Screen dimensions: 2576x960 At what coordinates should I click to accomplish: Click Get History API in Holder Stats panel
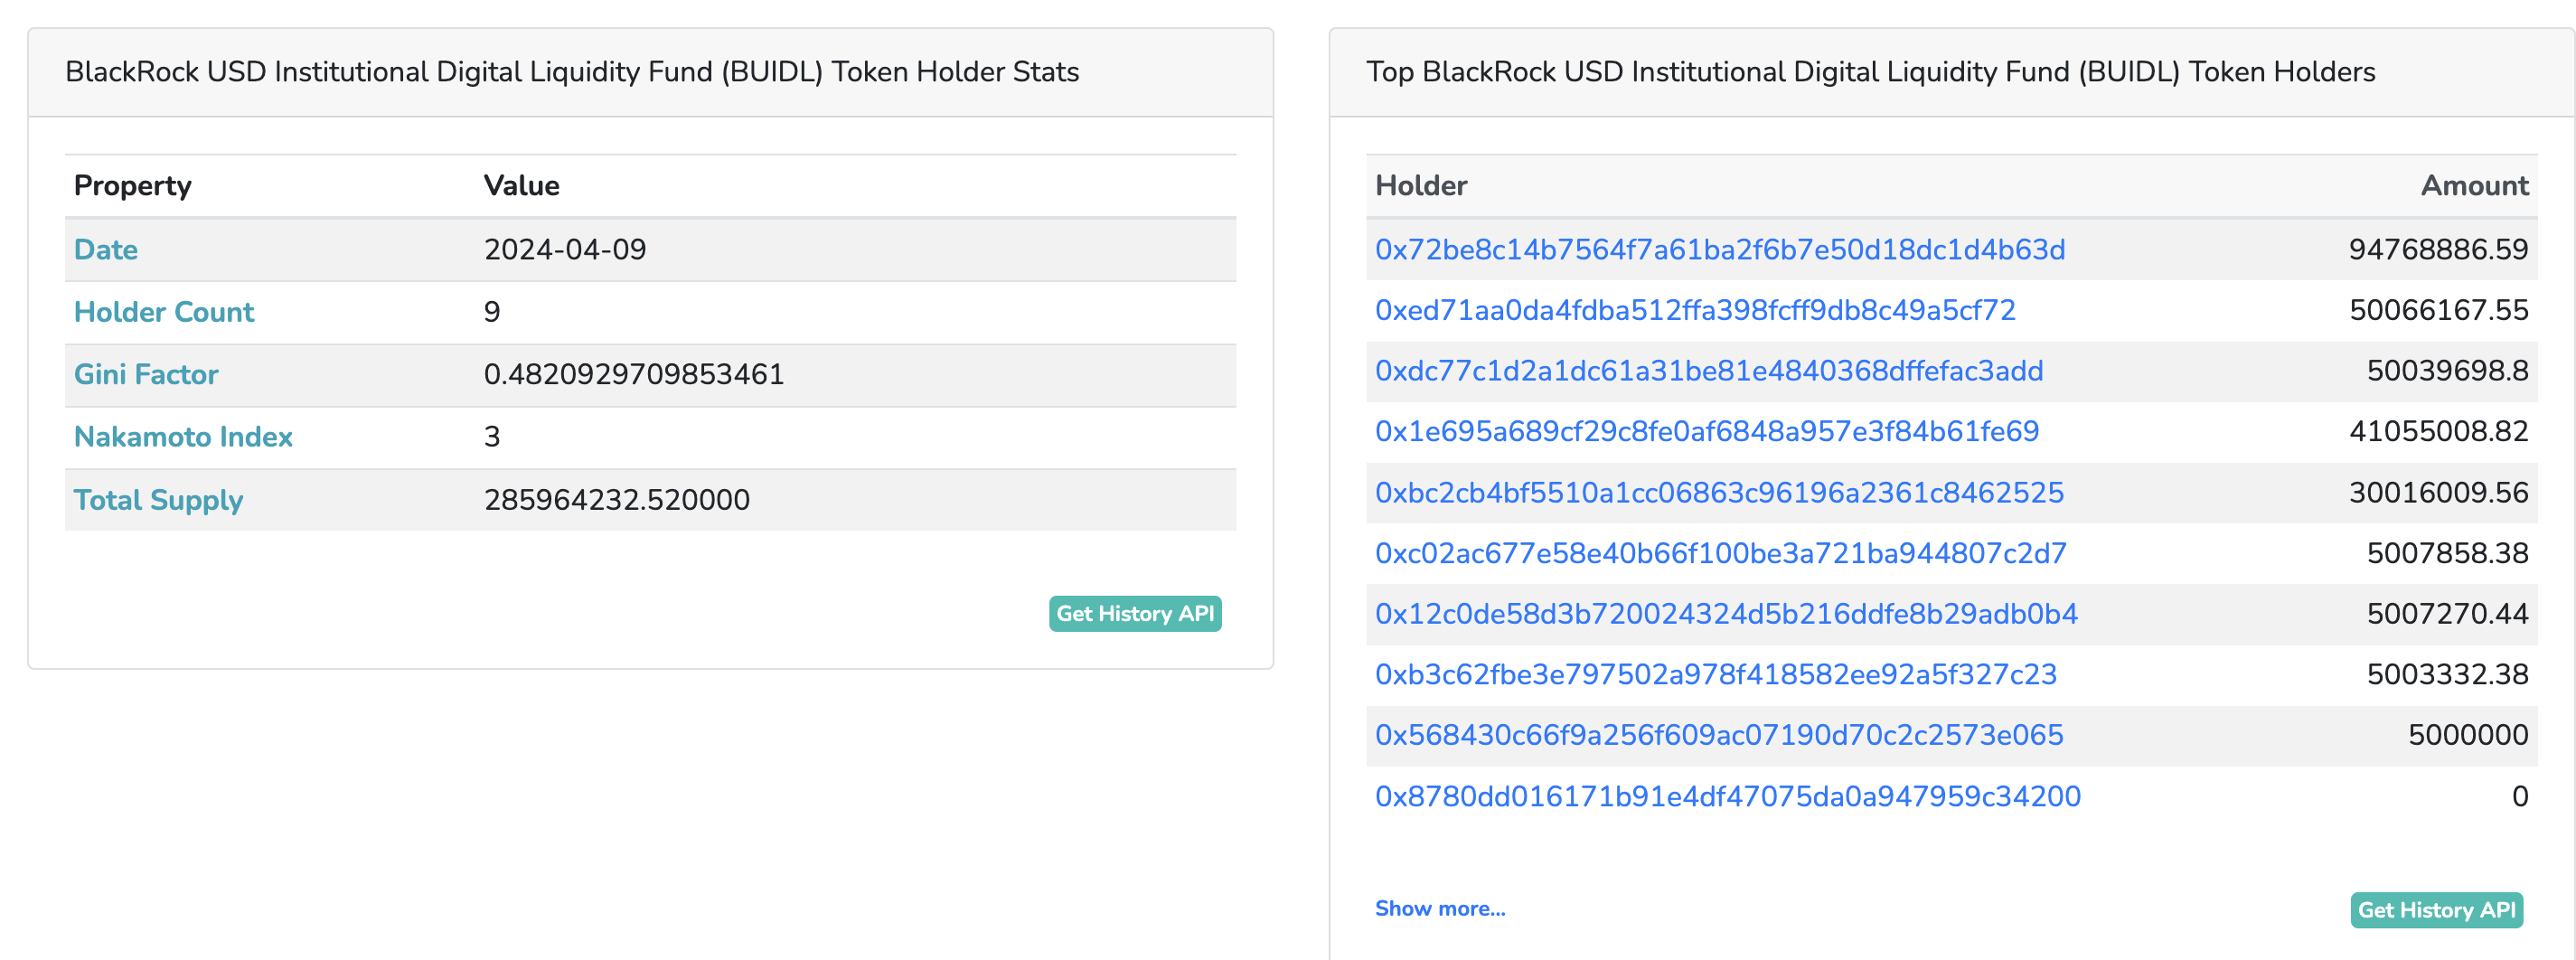point(1135,613)
